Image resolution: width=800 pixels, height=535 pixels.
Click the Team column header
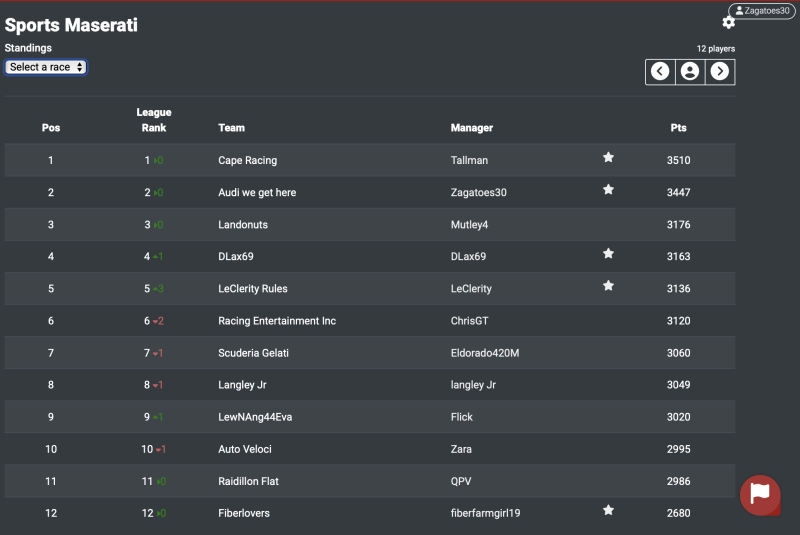(x=231, y=128)
